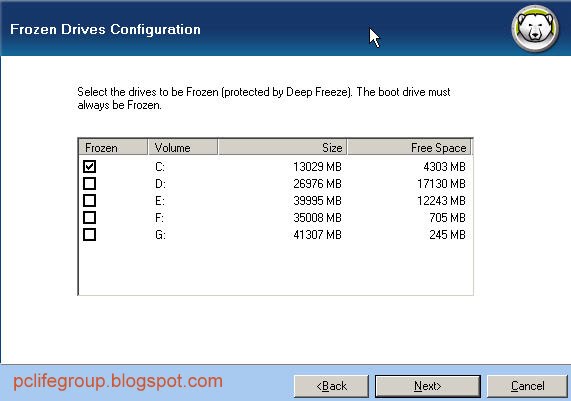Click the 12243 MB free space value
Viewport: 571px width, 401px height.
[441, 201]
